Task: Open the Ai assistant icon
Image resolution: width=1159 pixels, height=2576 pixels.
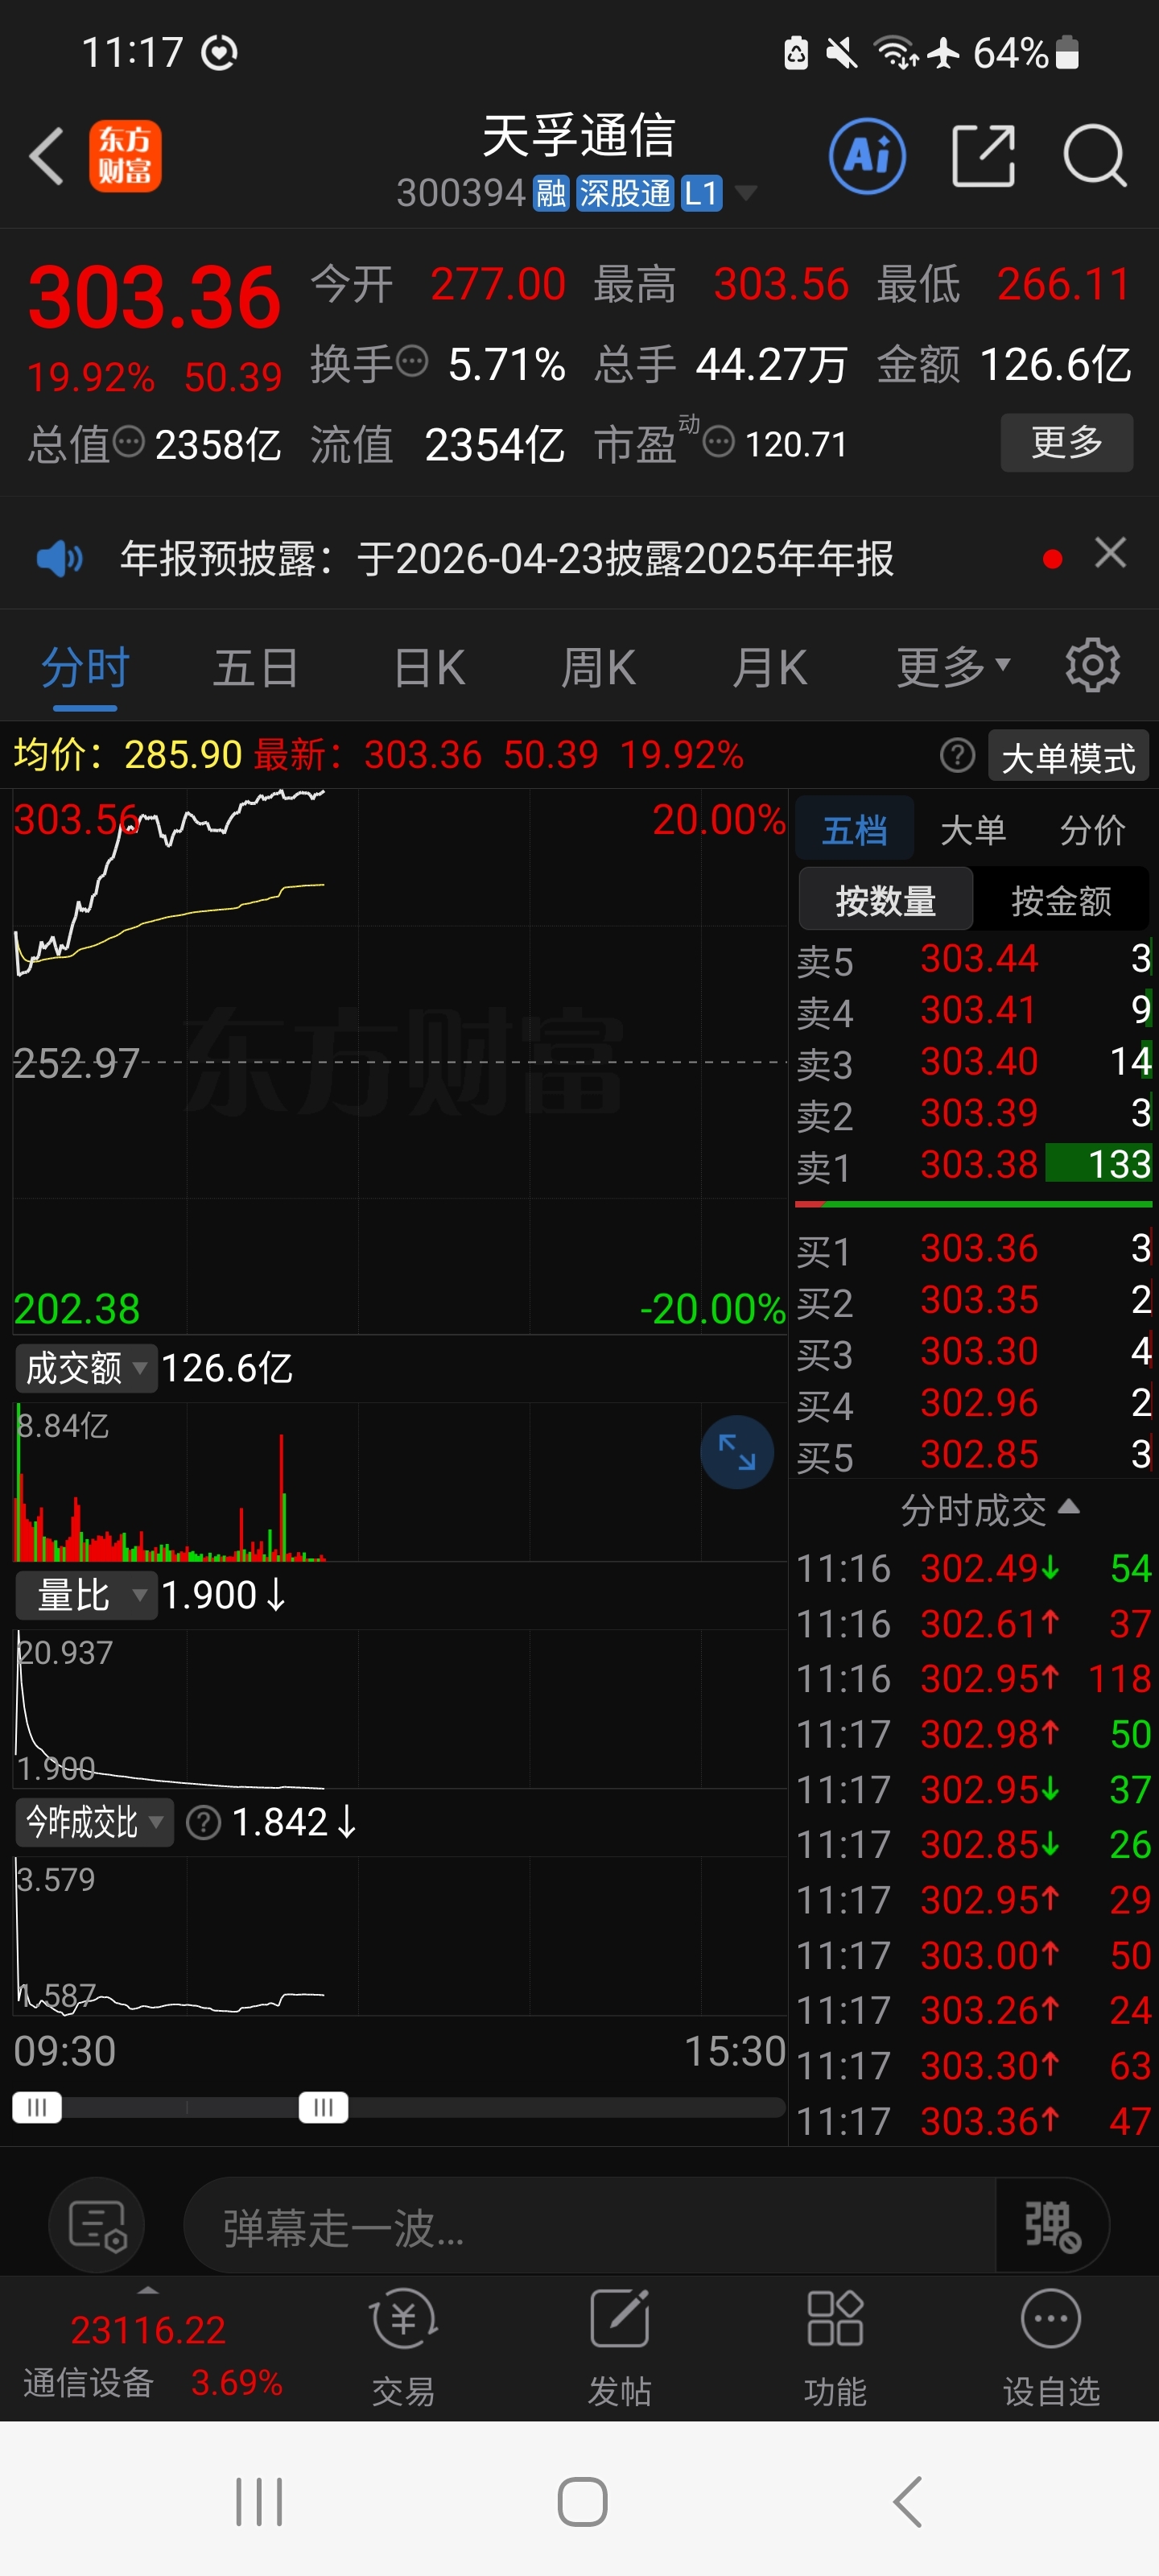Action: click(x=867, y=156)
